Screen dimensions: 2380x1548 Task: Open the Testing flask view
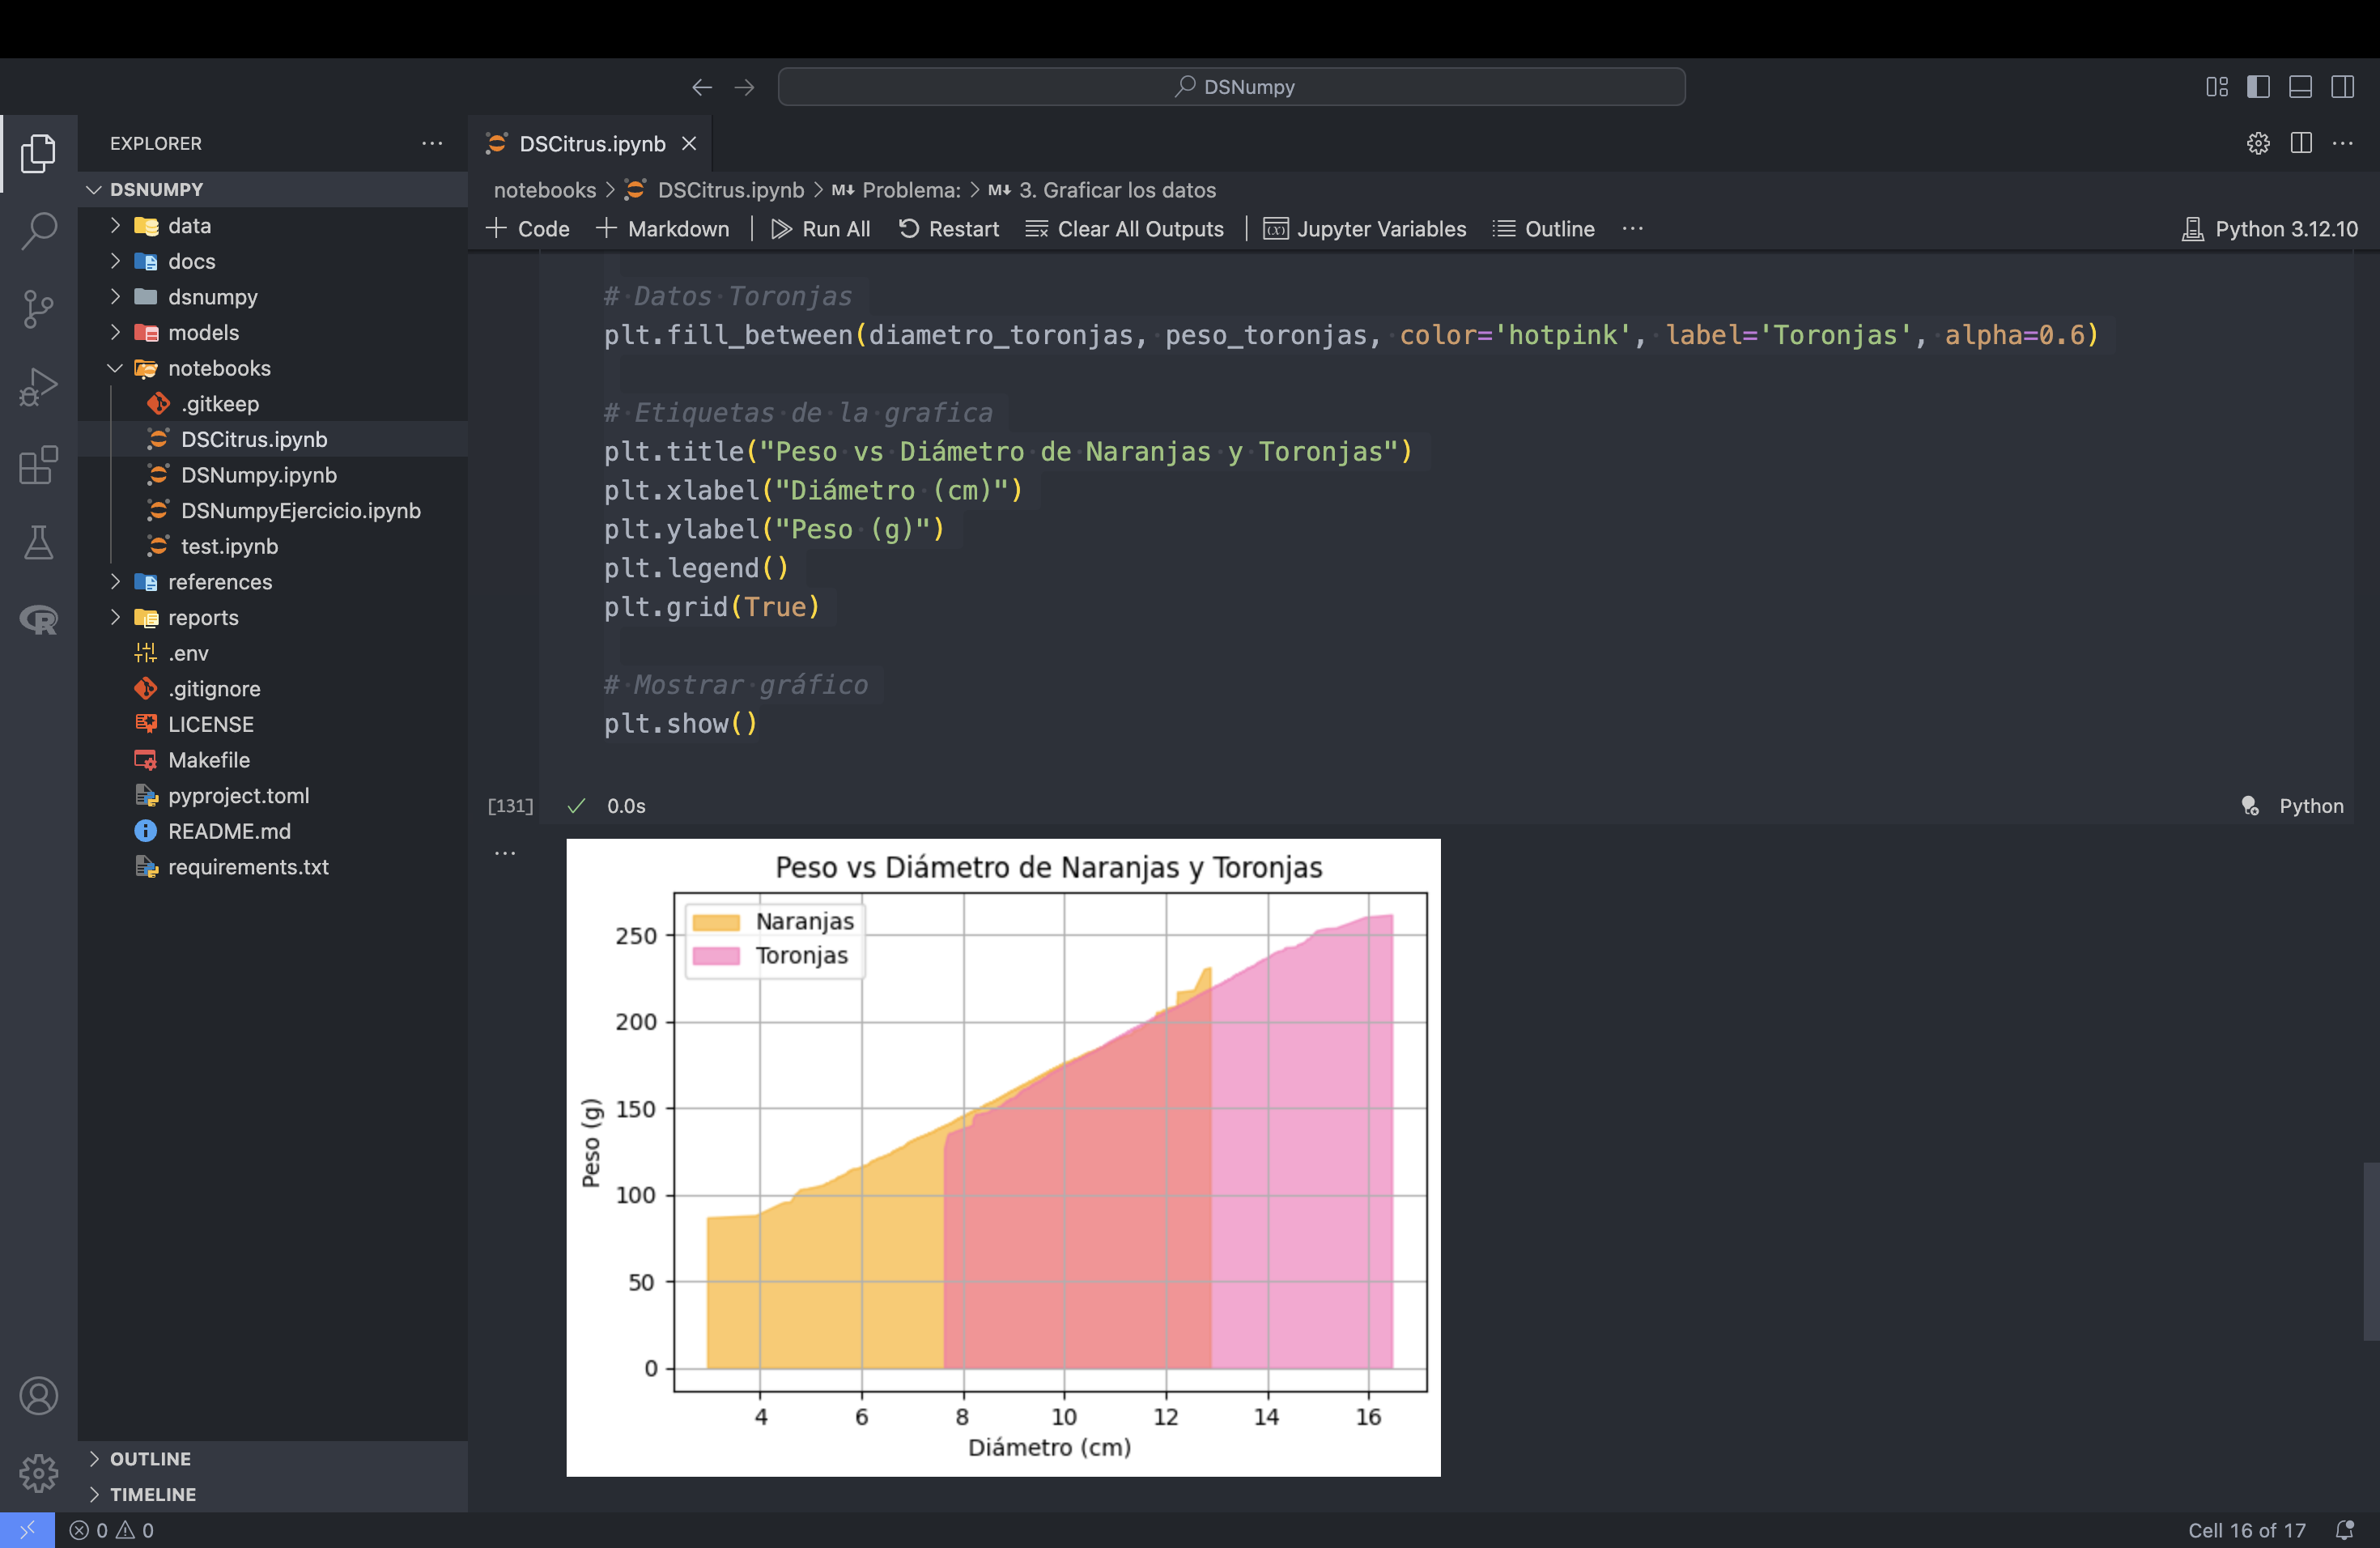click(x=38, y=542)
